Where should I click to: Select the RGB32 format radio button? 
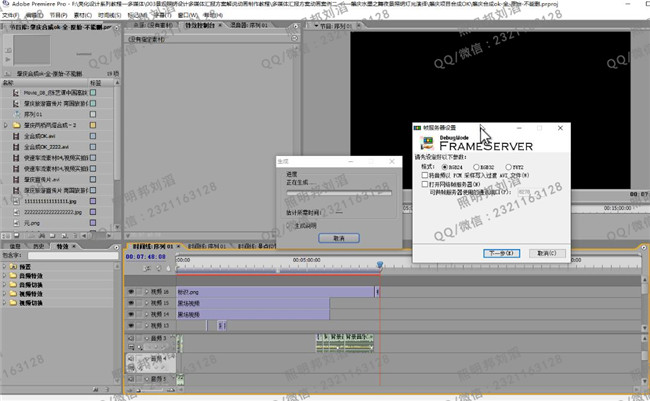pos(476,167)
